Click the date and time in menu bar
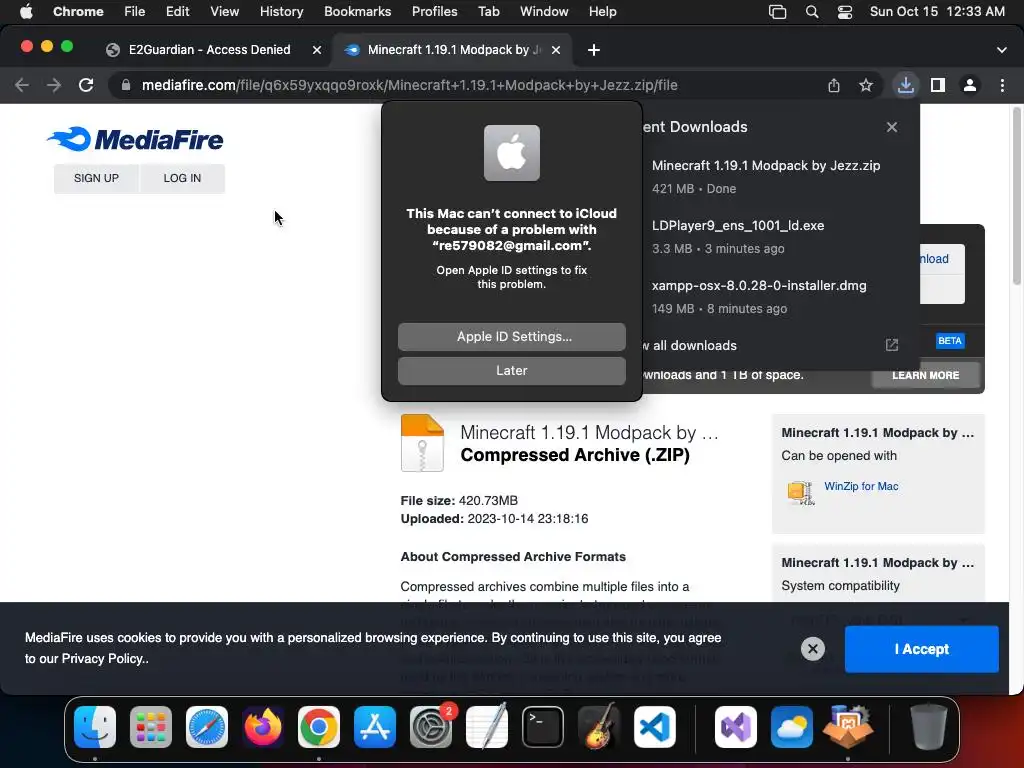This screenshot has width=1024, height=768. point(937,12)
